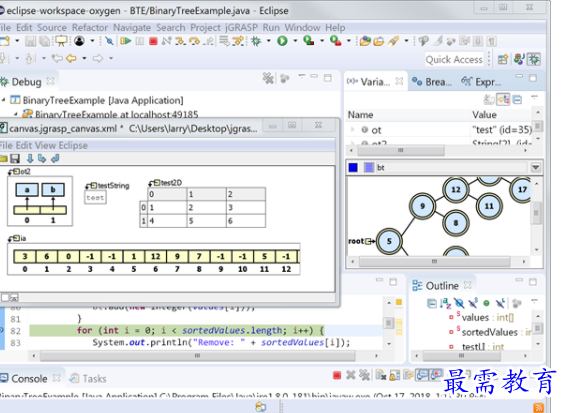
Task: Toggle Skip All Breakpoints icon
Action: click(x=109, y=41)
